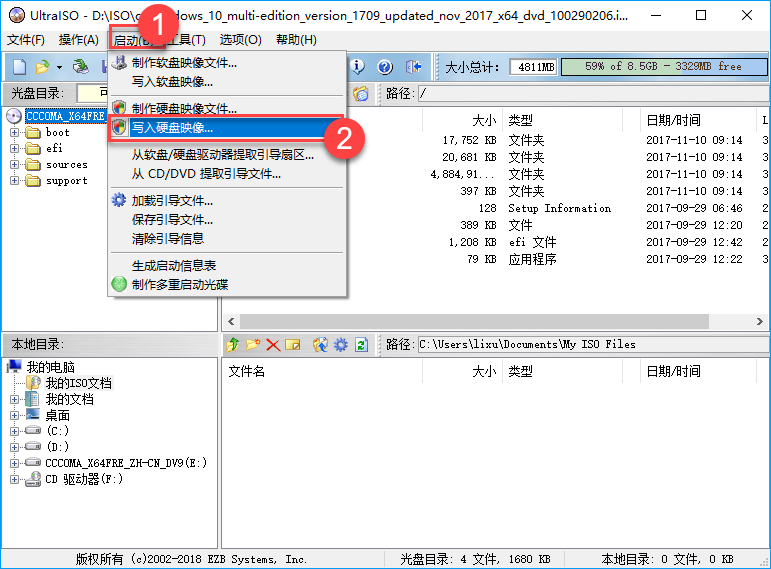Select the sources folder in disc tree

(x=67, y=165)
